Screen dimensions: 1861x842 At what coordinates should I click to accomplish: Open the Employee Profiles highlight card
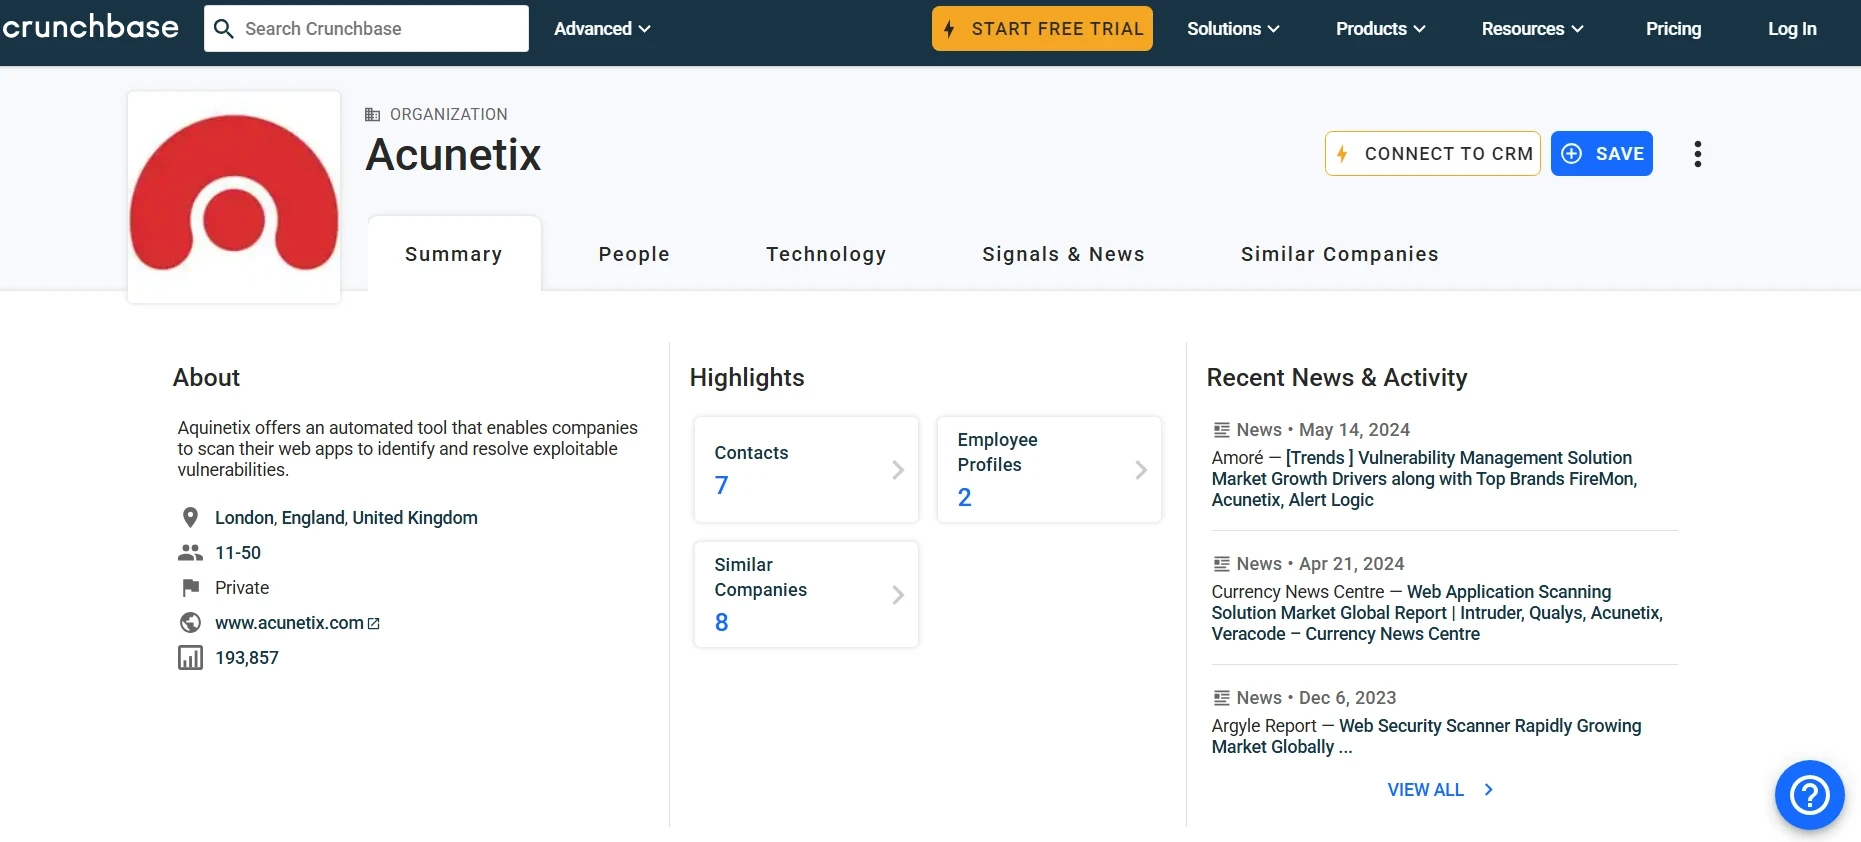[1049, 470]
